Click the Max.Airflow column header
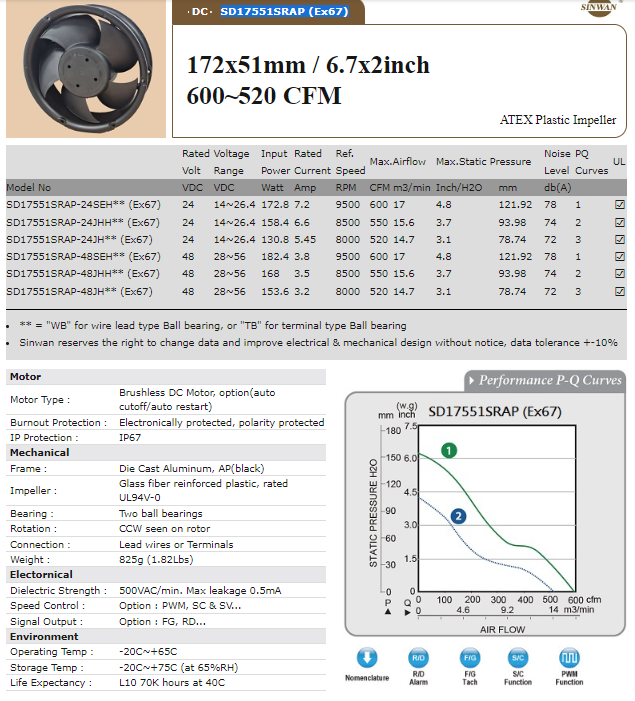Image resolution: width=635 pixels, height=701 pixels. (397, 162)
